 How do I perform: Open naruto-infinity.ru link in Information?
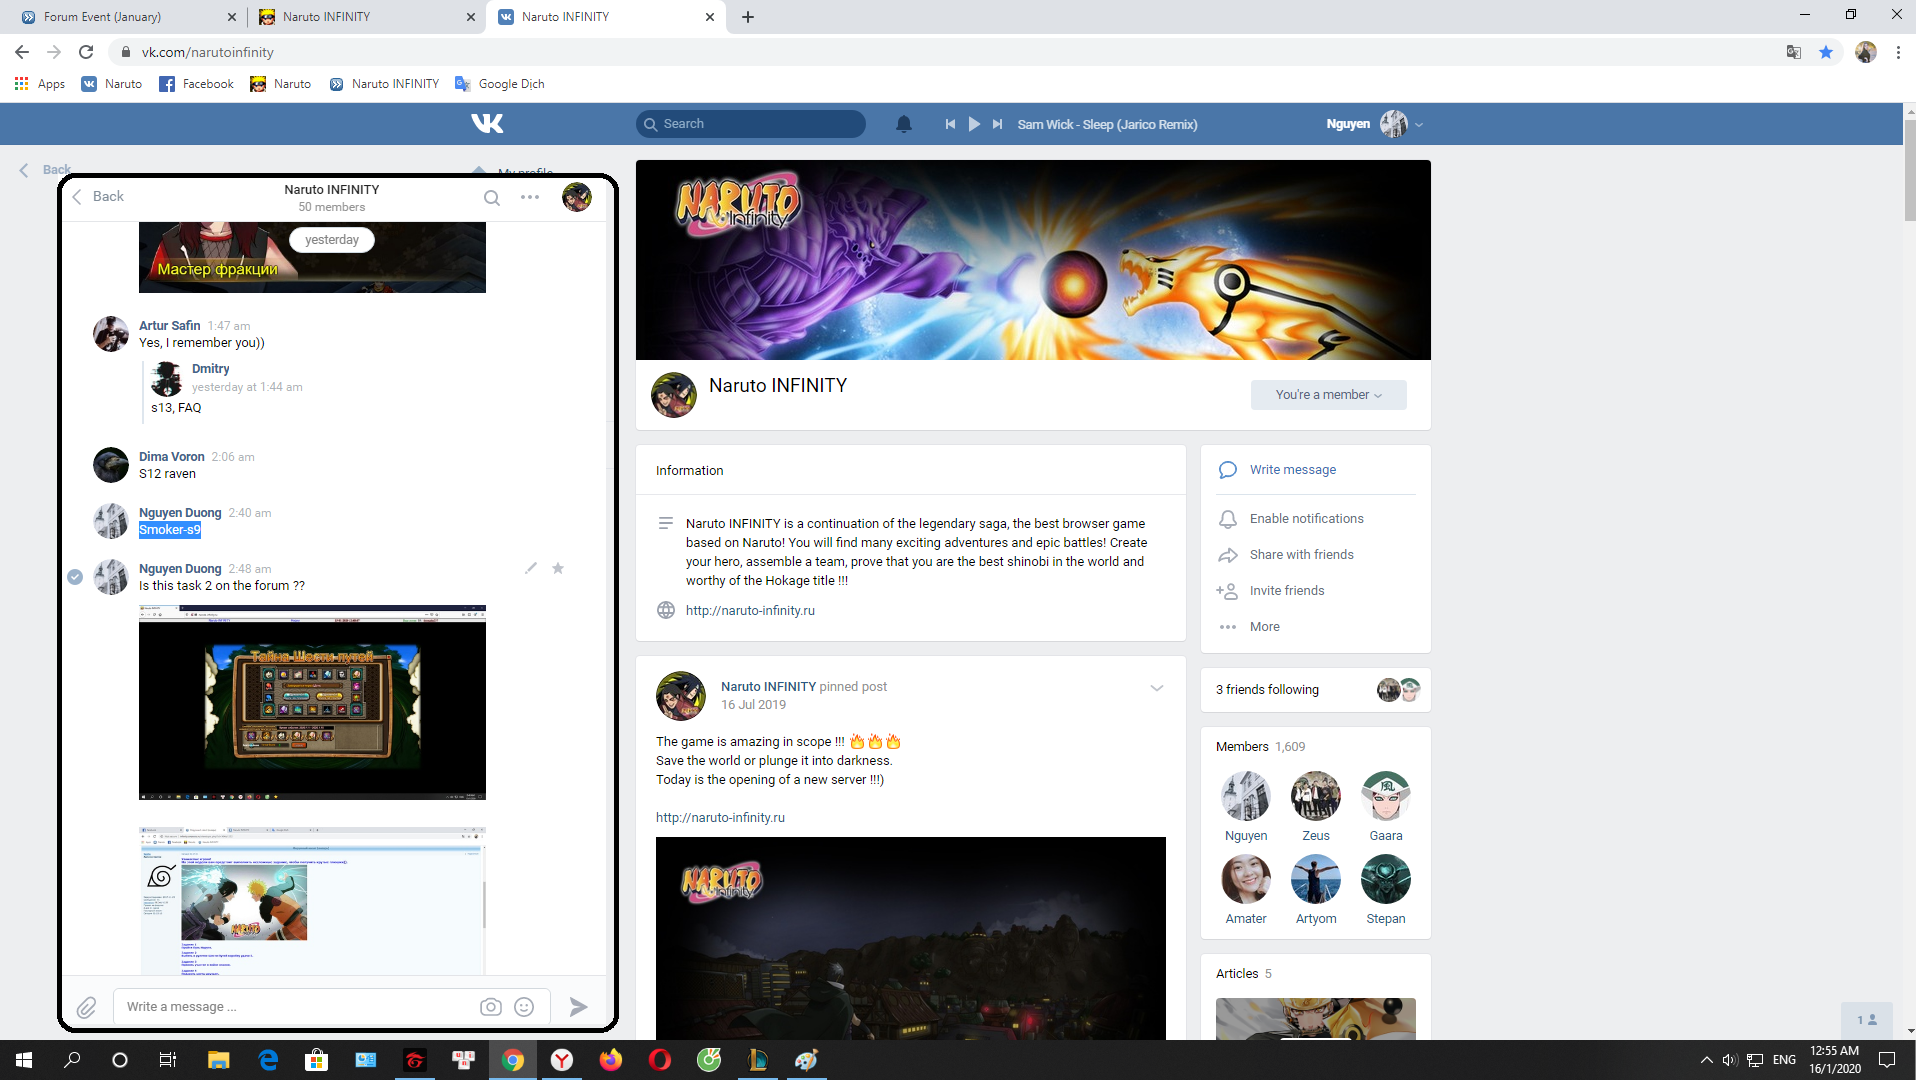(x=750, y=611)
